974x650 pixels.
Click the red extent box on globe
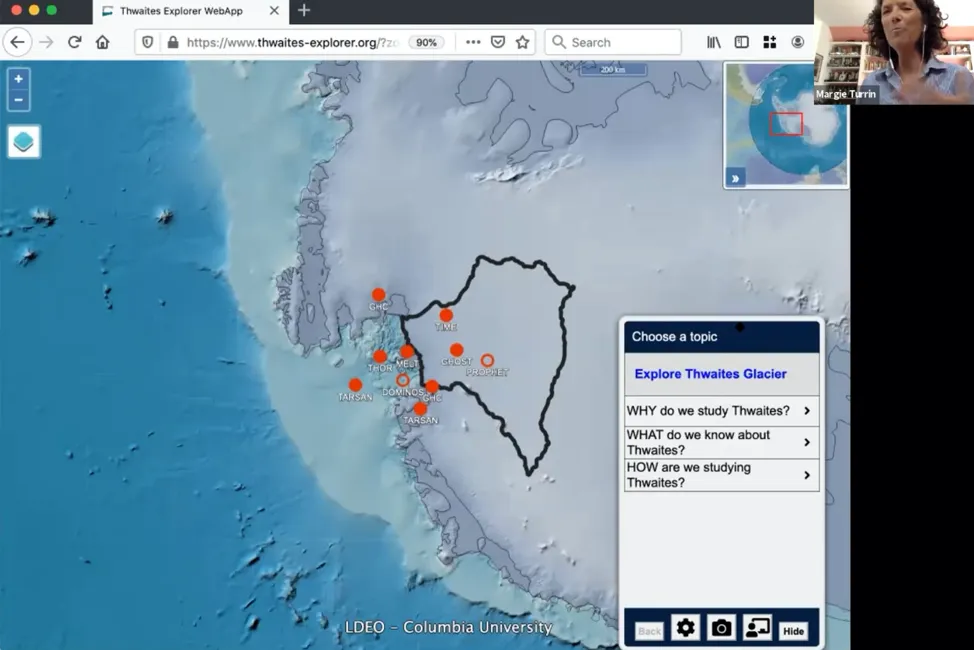coord(786,124)
